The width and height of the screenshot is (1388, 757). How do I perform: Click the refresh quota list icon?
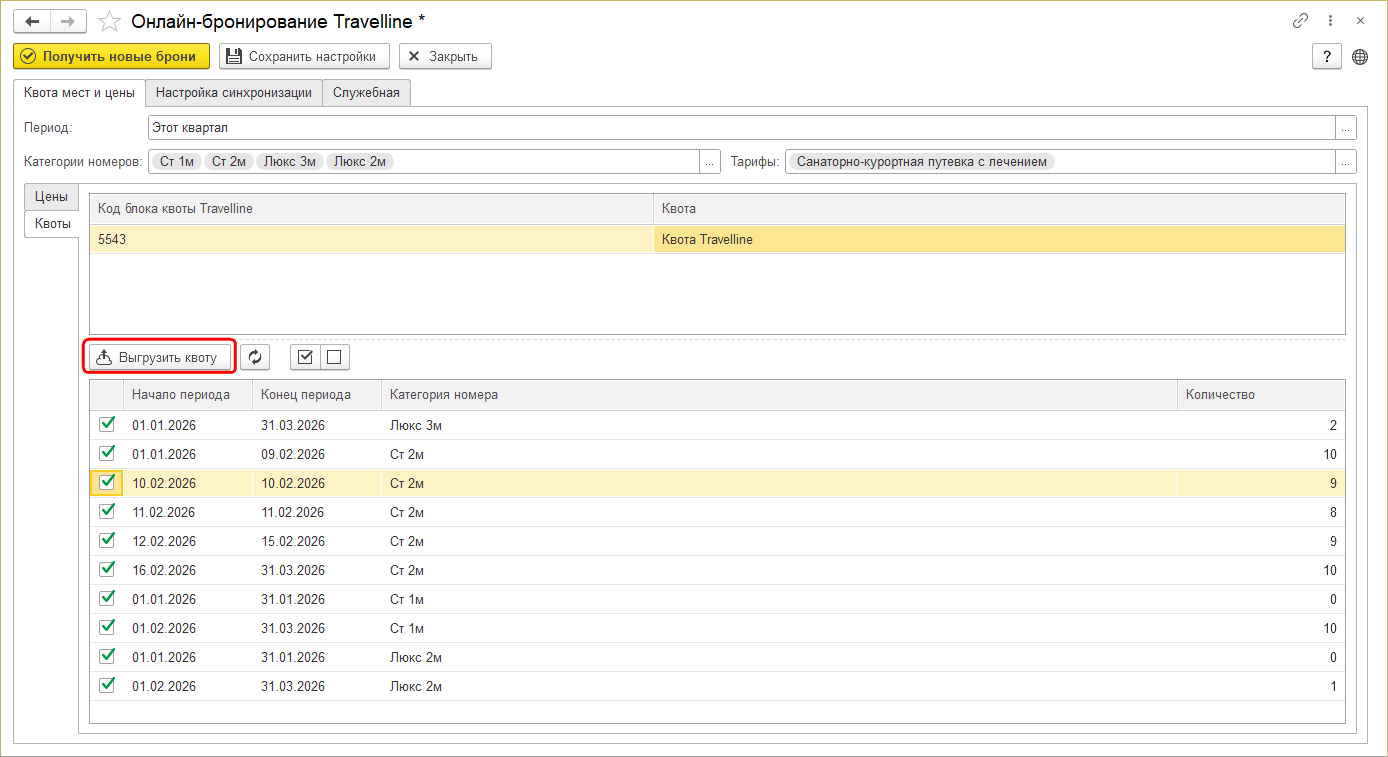click(x=255, y=357)
